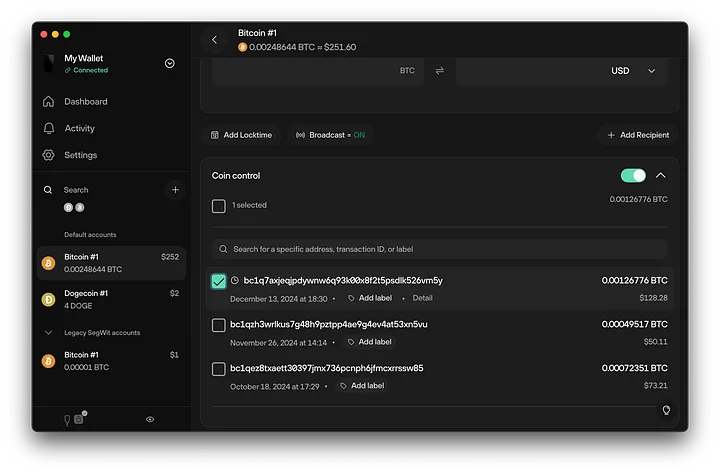Click the plus icon next to Search
Image resolution: width=720 pixels, height=474 pixels.
pos(175,189)
